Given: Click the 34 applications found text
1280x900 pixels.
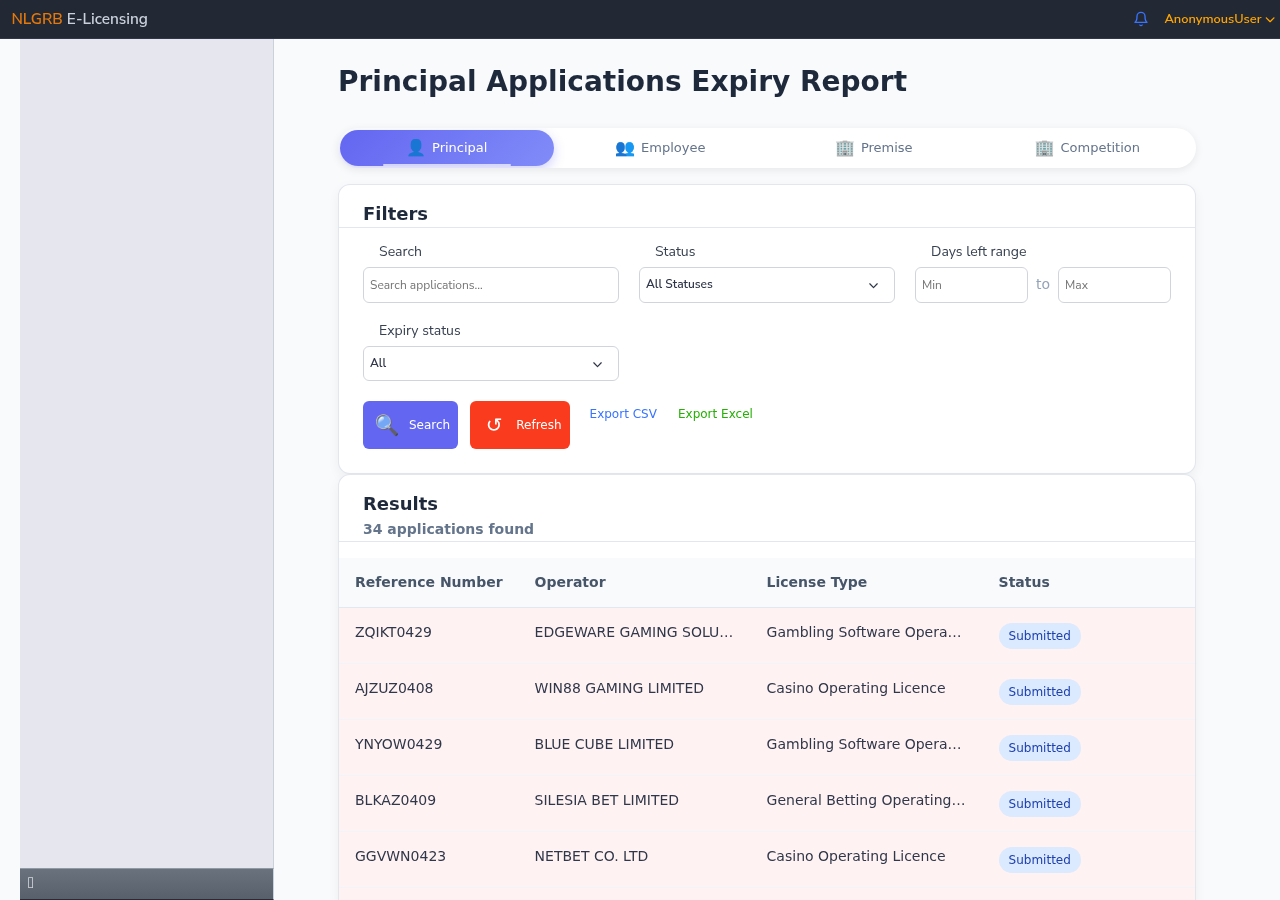Looking at the screenshot, I should click(448, 529).
